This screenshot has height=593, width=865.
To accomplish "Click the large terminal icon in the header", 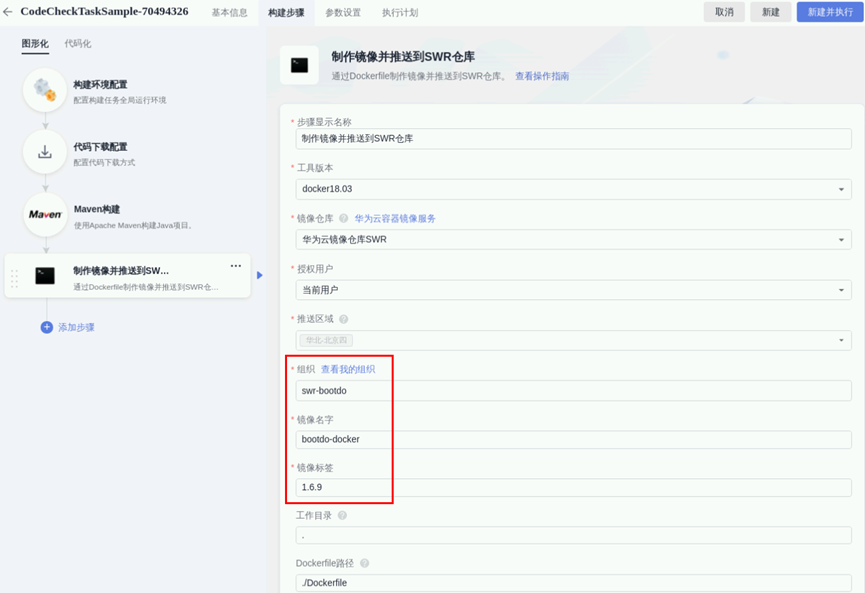I will 299,66.
